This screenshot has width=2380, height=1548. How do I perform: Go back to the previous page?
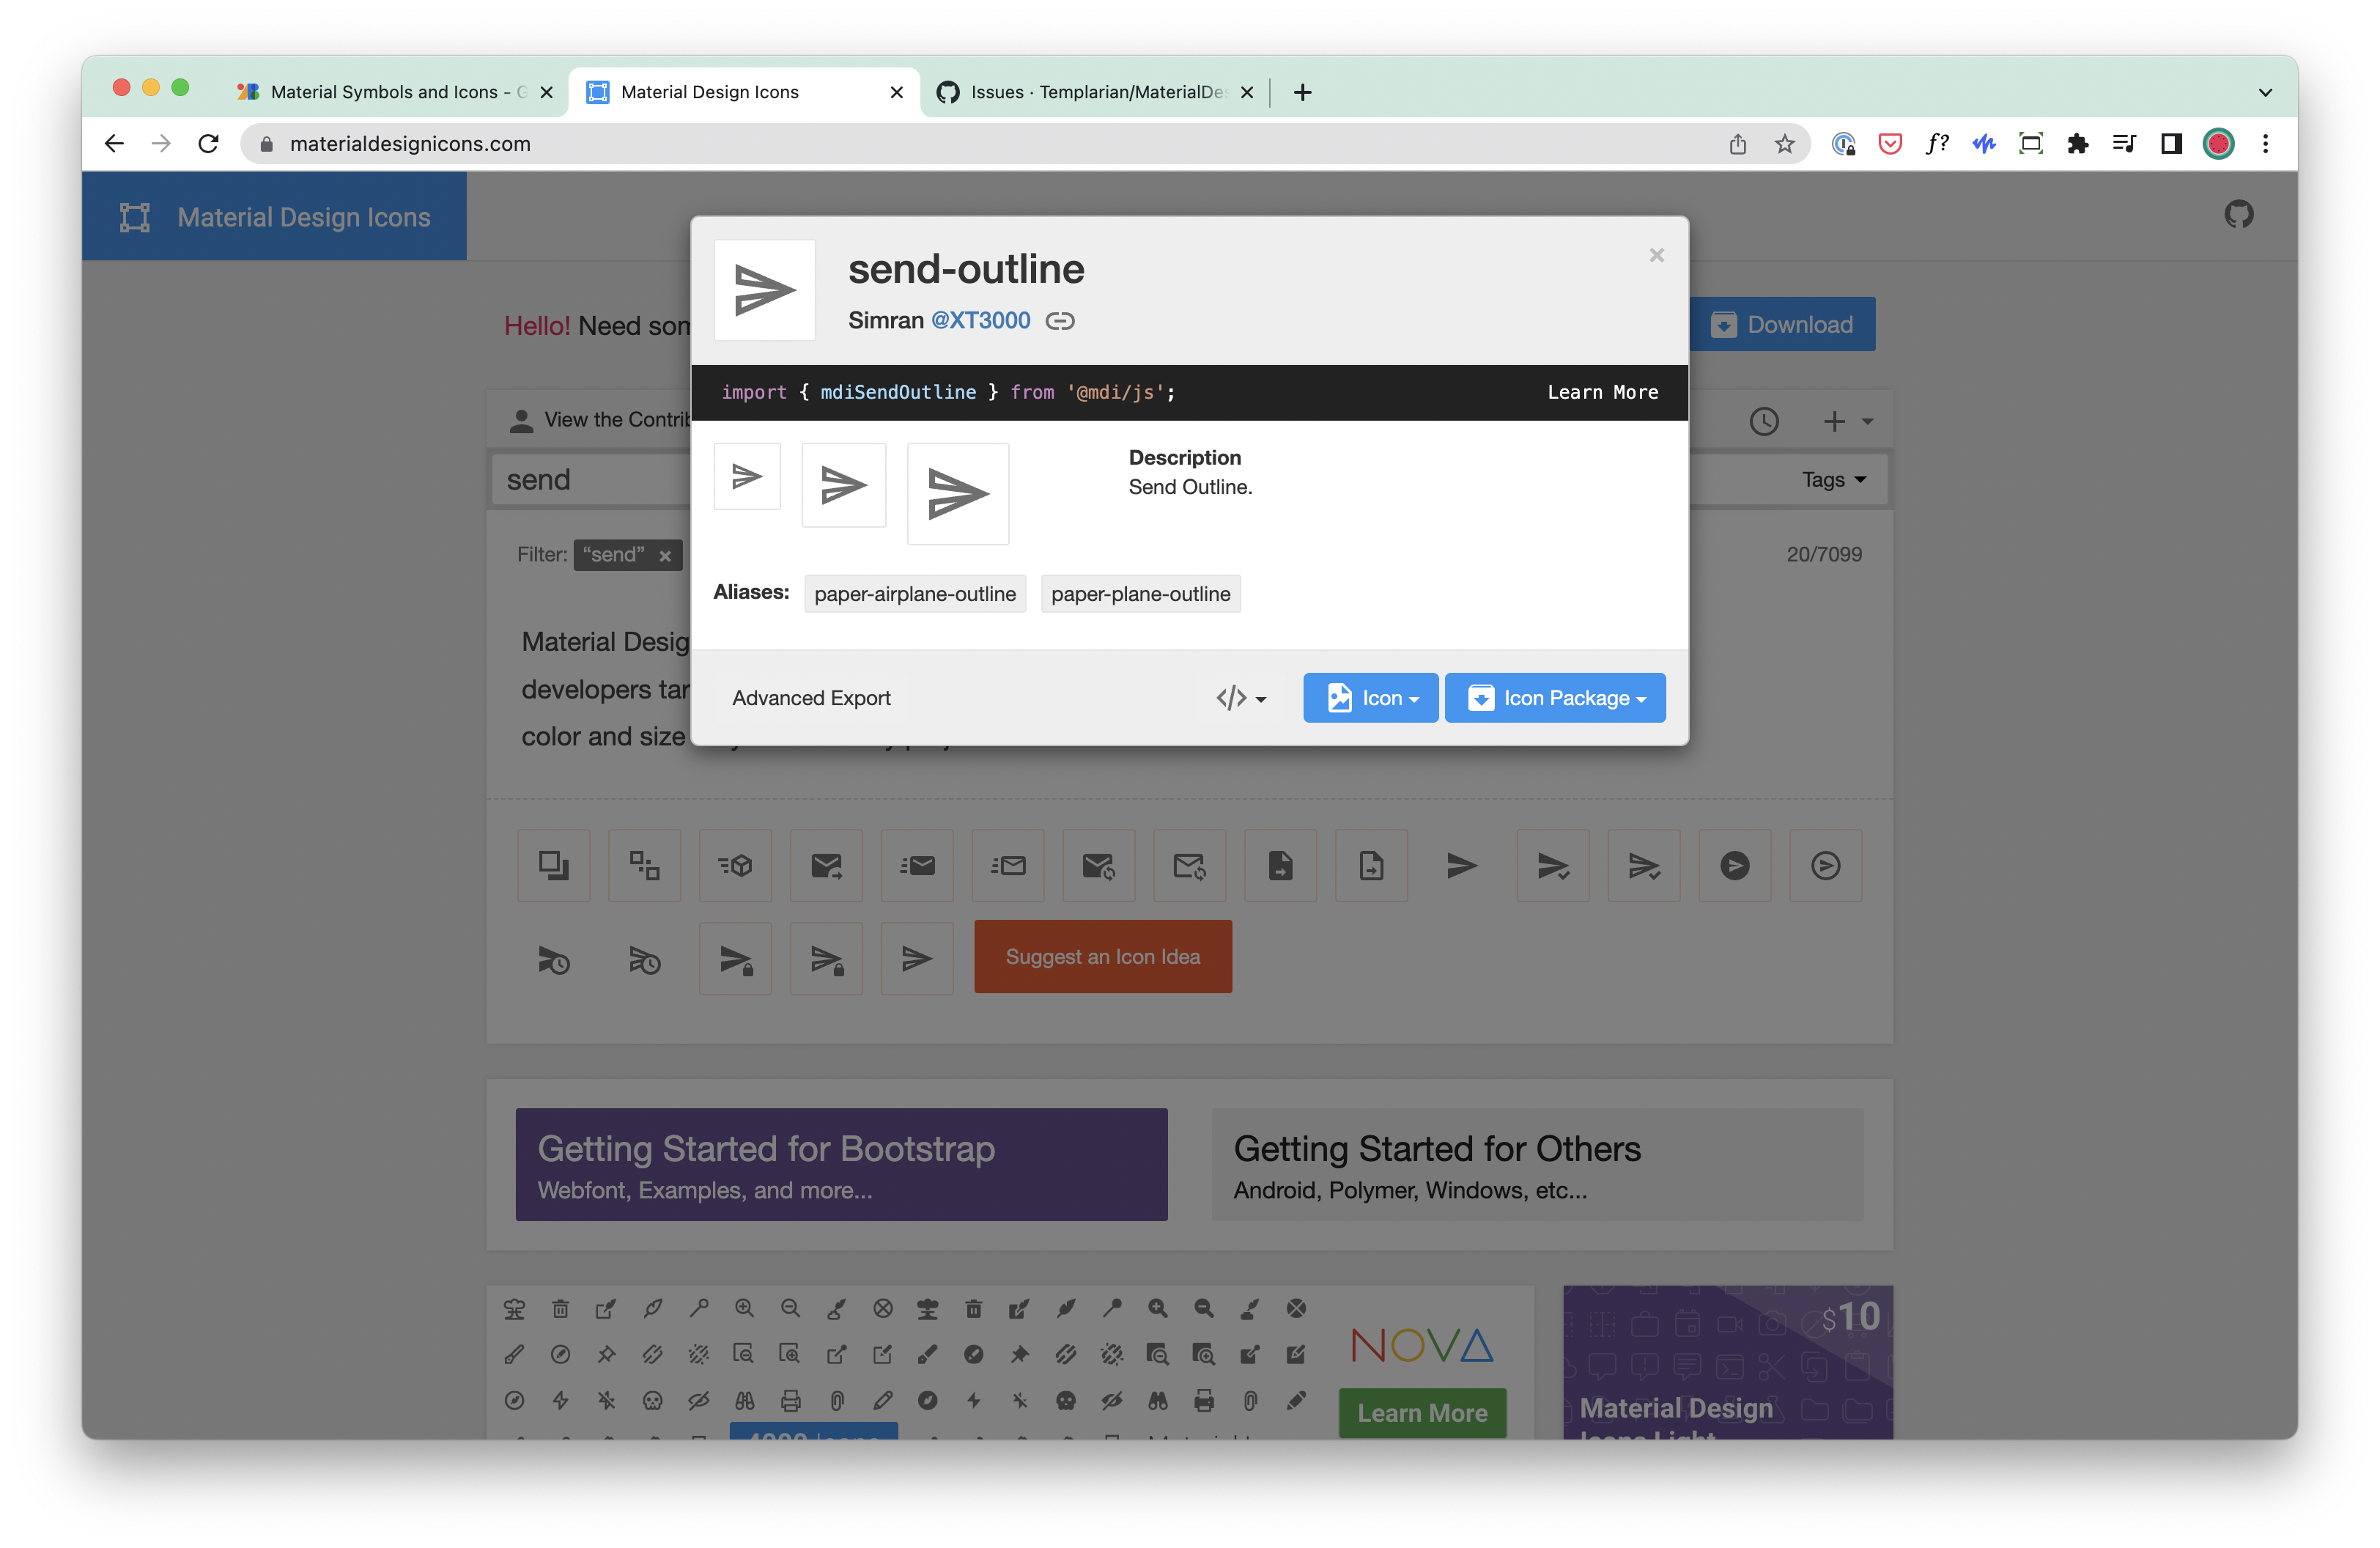tap(114, 143)
